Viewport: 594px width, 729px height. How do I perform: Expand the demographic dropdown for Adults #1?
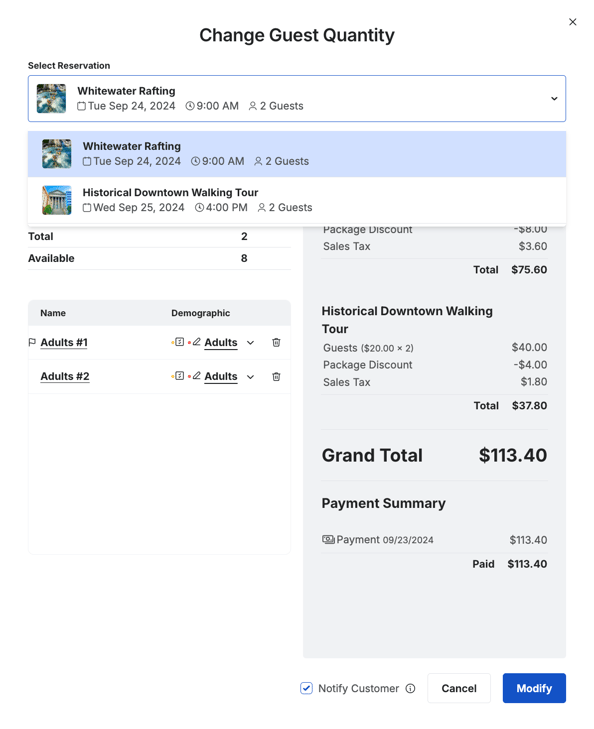pos(251,343)
